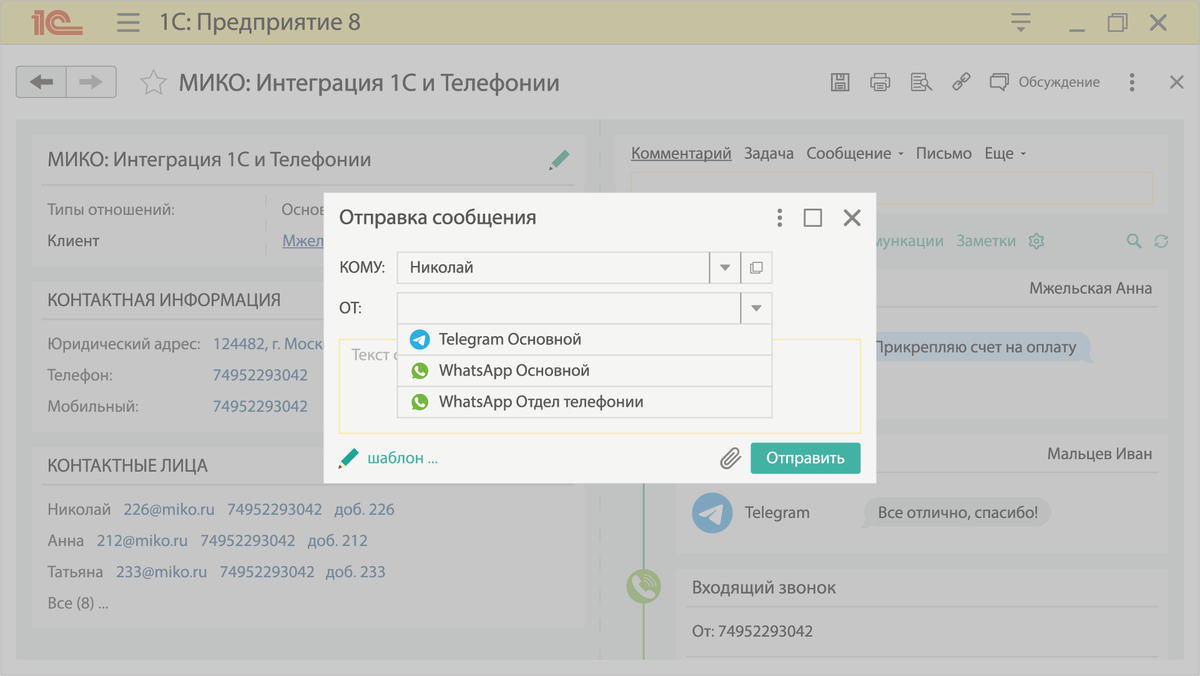
Task: Close the МИКО page tab
Action: point(1177,83)
